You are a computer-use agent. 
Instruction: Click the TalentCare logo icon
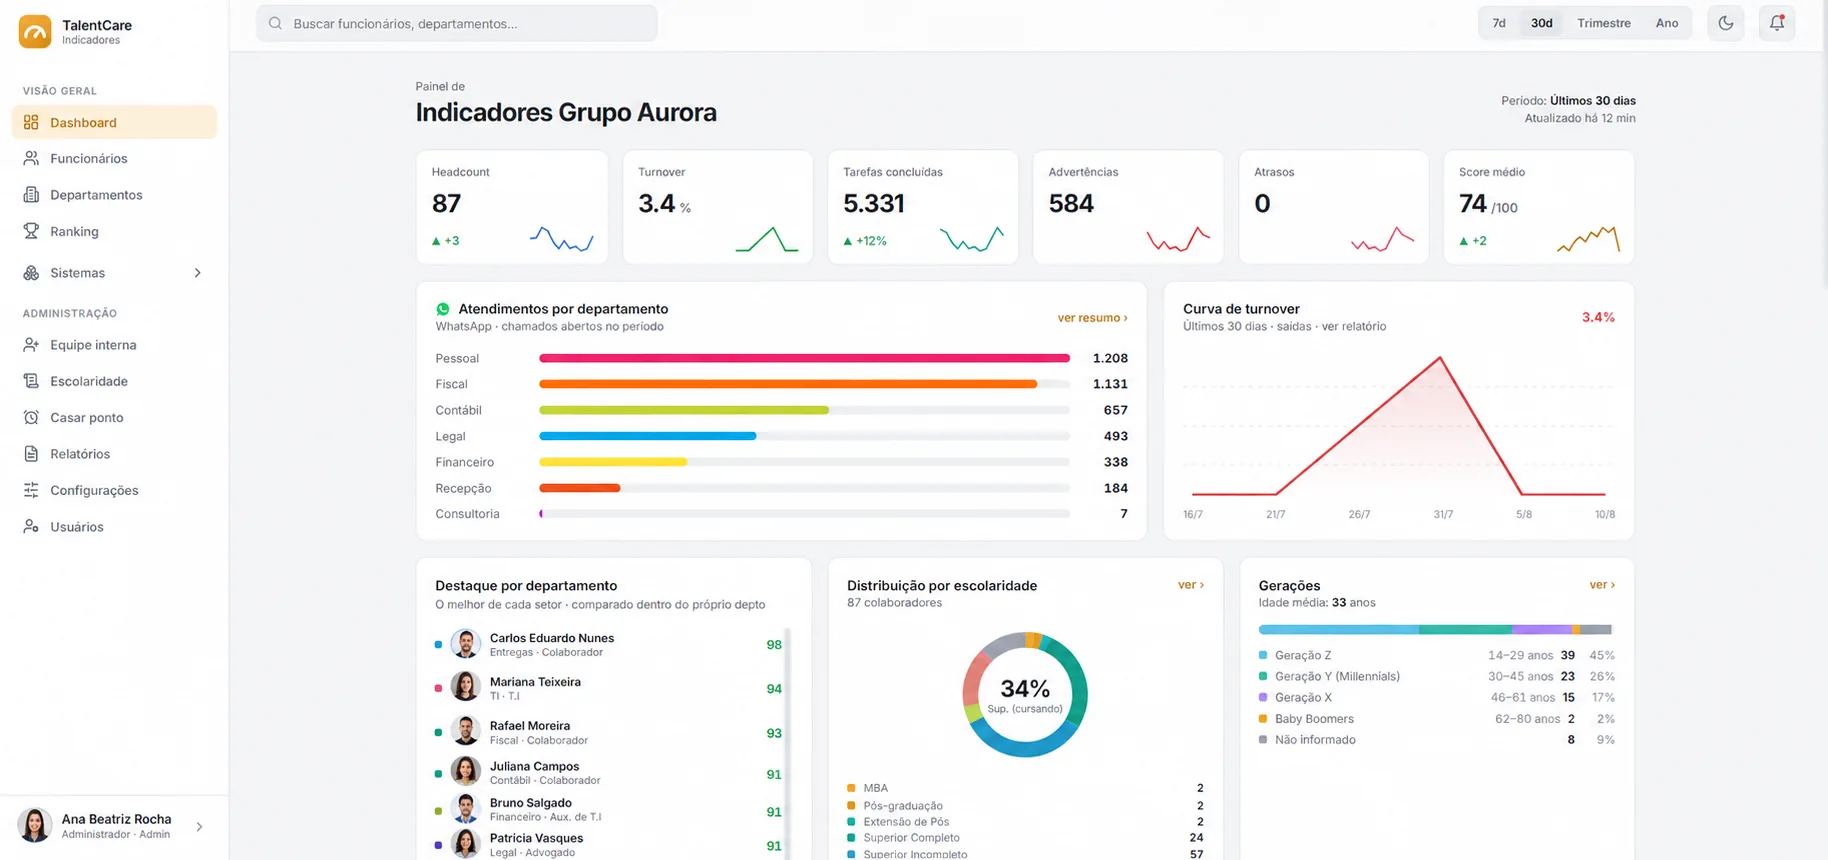(x=35, y=31)
